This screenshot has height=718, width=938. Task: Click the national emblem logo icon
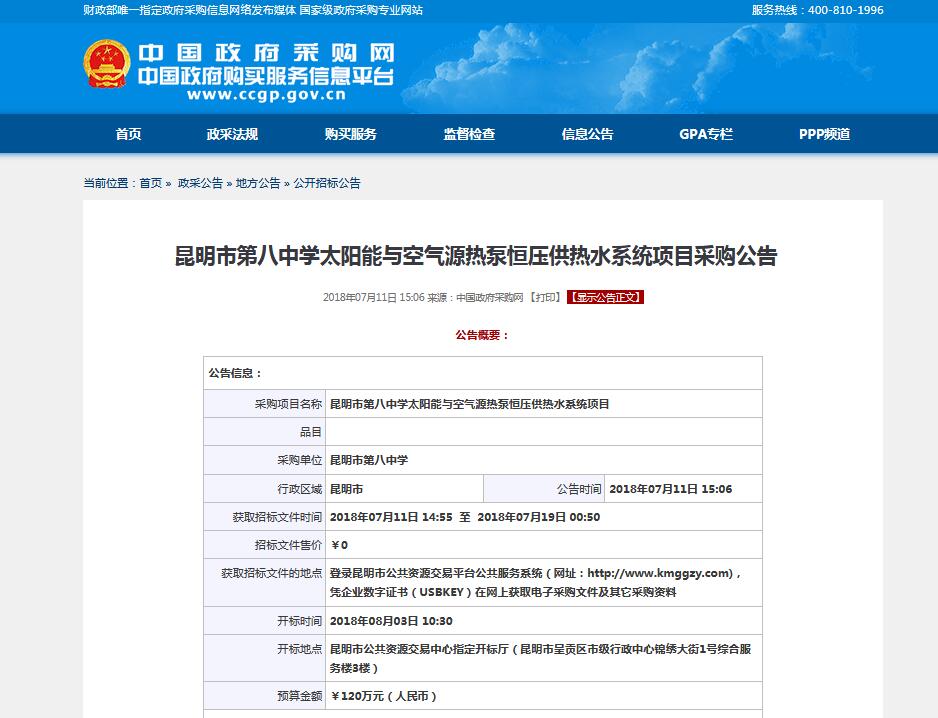tap(106, 64)
